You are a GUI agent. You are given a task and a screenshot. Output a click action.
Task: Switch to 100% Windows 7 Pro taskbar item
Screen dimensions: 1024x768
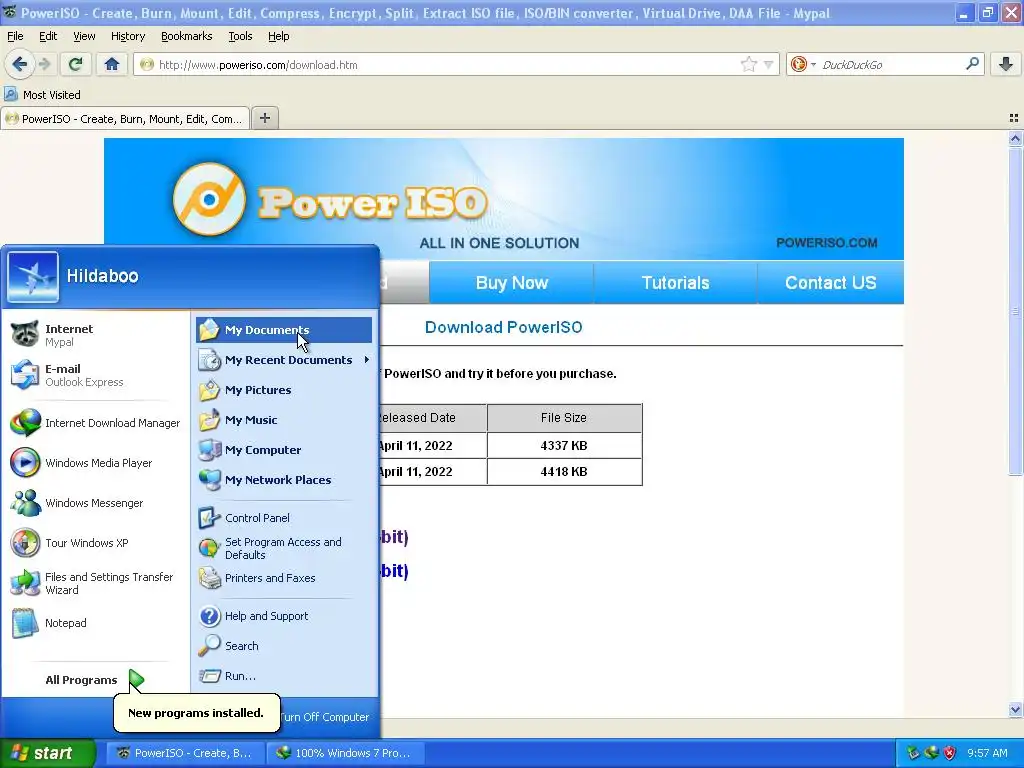346,753
